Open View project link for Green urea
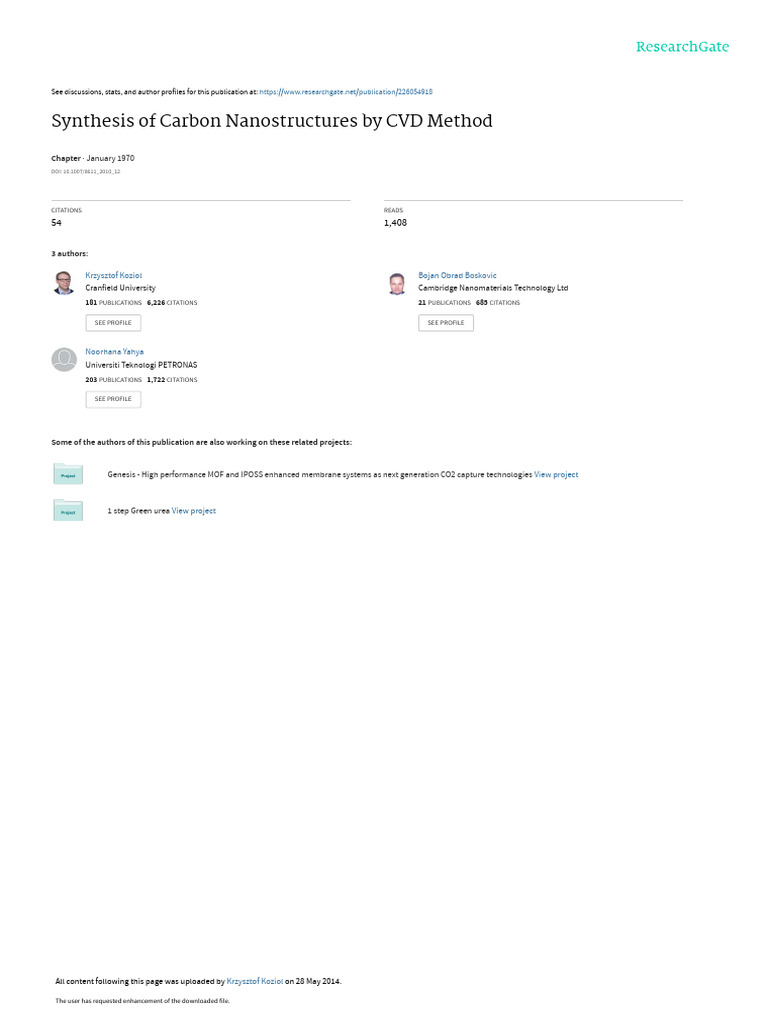This screenshot has width=768, height=1024. [x=193, y=511]
